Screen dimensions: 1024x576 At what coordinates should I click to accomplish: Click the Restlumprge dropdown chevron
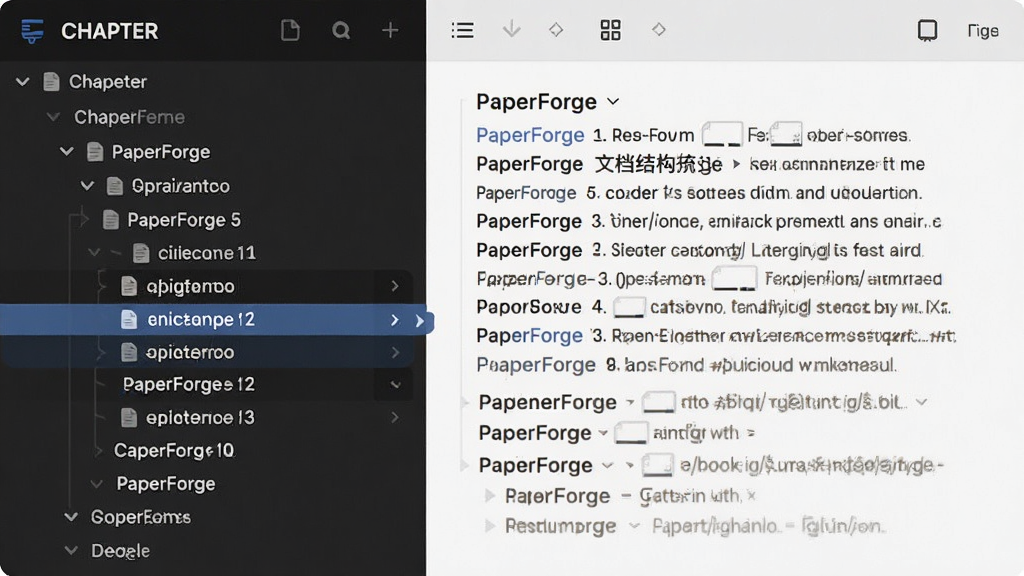(633, 526)
